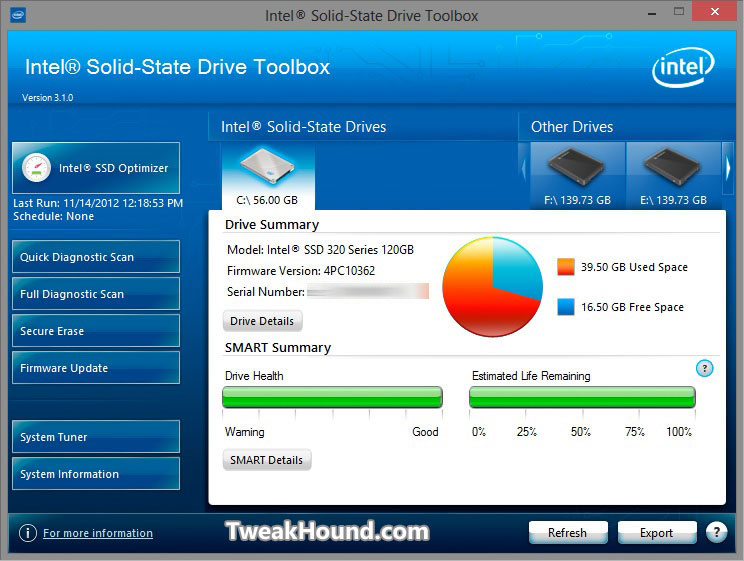Click the blue Free Space swatch

(566, 307)
